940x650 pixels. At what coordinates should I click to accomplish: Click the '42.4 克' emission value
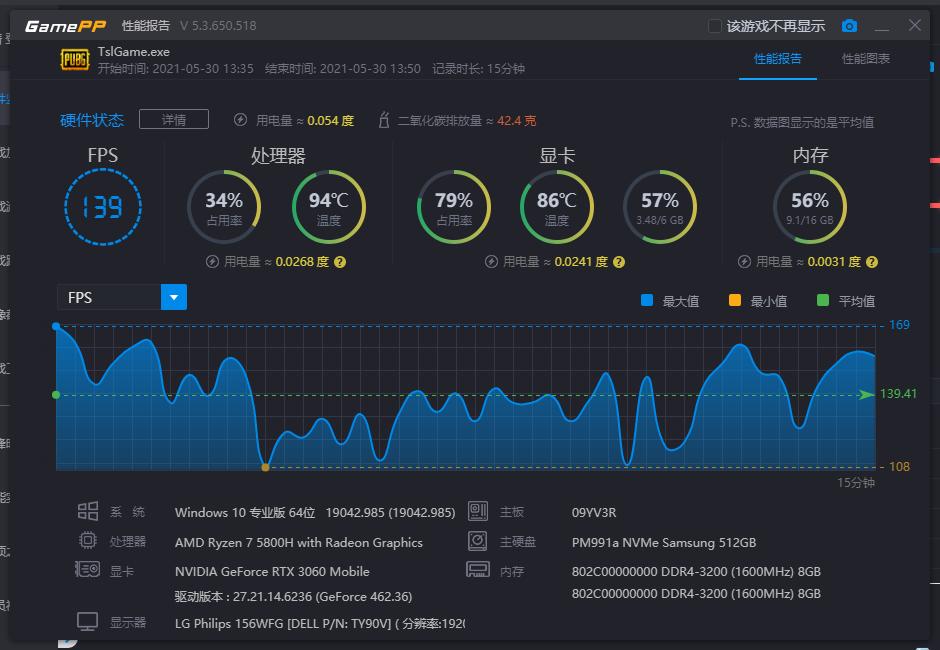[x=517, y=121]
